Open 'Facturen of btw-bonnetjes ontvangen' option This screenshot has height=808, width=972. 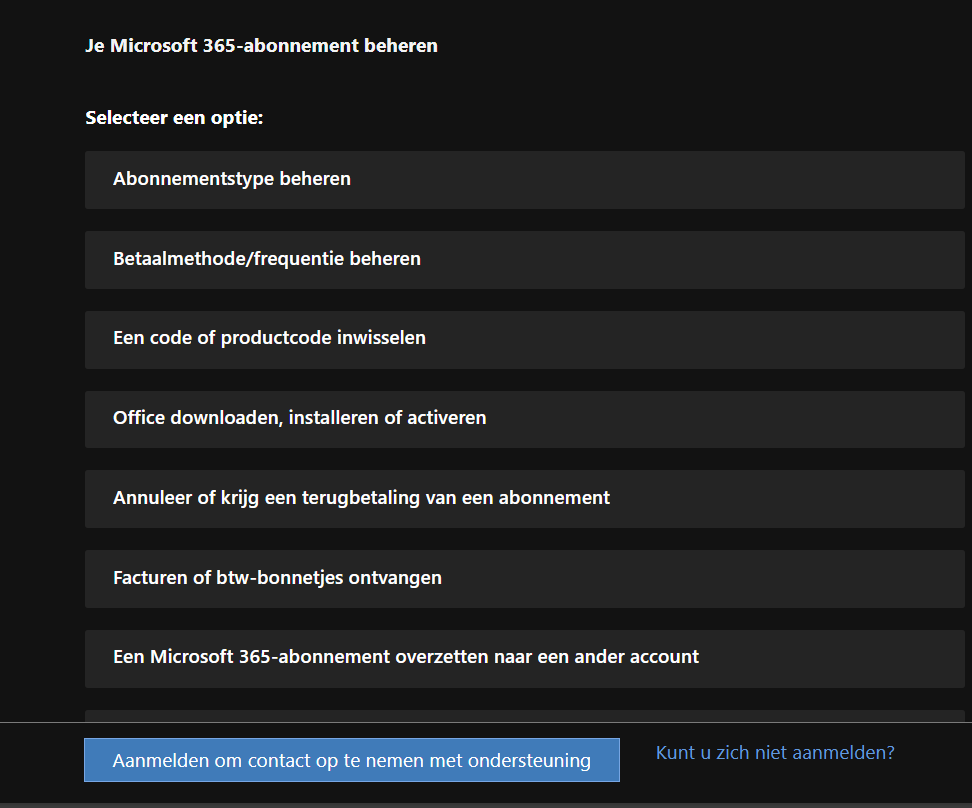pyautogui.click(x=524, y=579)
